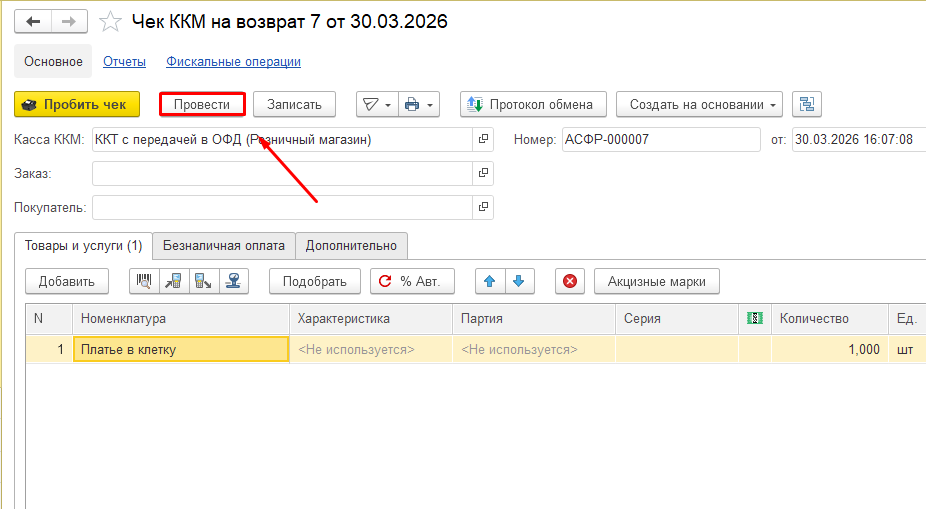Move the row up with the blue arrow
The height and width of the screenshot is (509, 926).
pyautogui.click(x=490, y=282)
